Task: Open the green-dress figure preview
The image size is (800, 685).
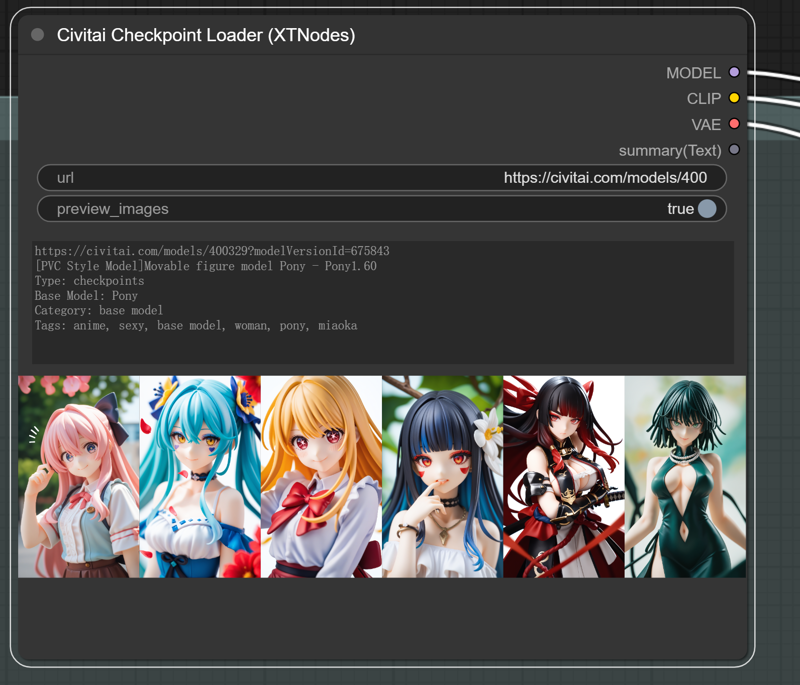Action: click(x=685, y=477)
